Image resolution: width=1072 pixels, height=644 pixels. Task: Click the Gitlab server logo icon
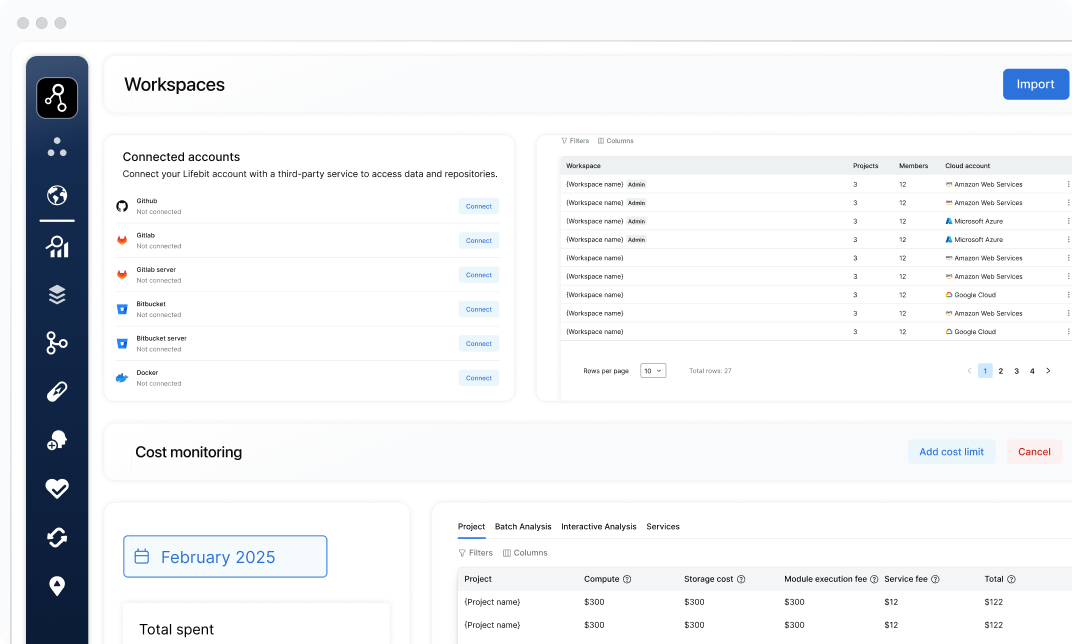122,275
